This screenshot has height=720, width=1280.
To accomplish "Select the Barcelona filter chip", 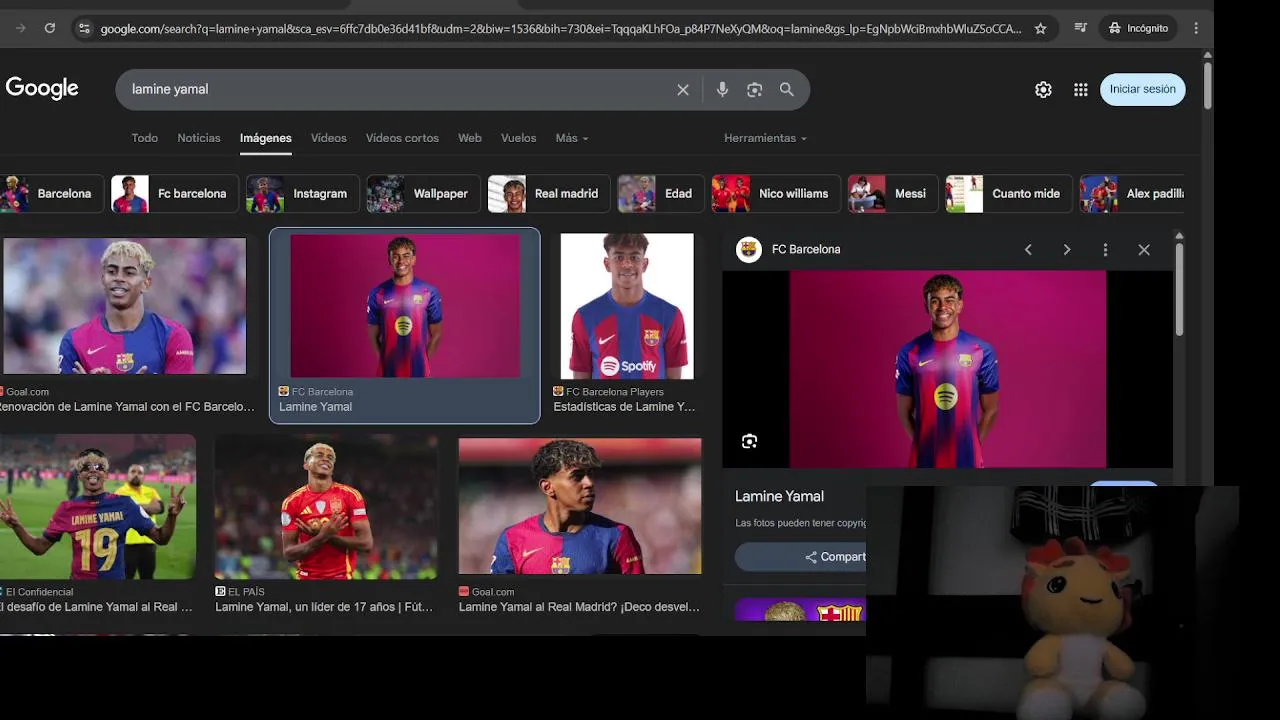I will point(50,194).
